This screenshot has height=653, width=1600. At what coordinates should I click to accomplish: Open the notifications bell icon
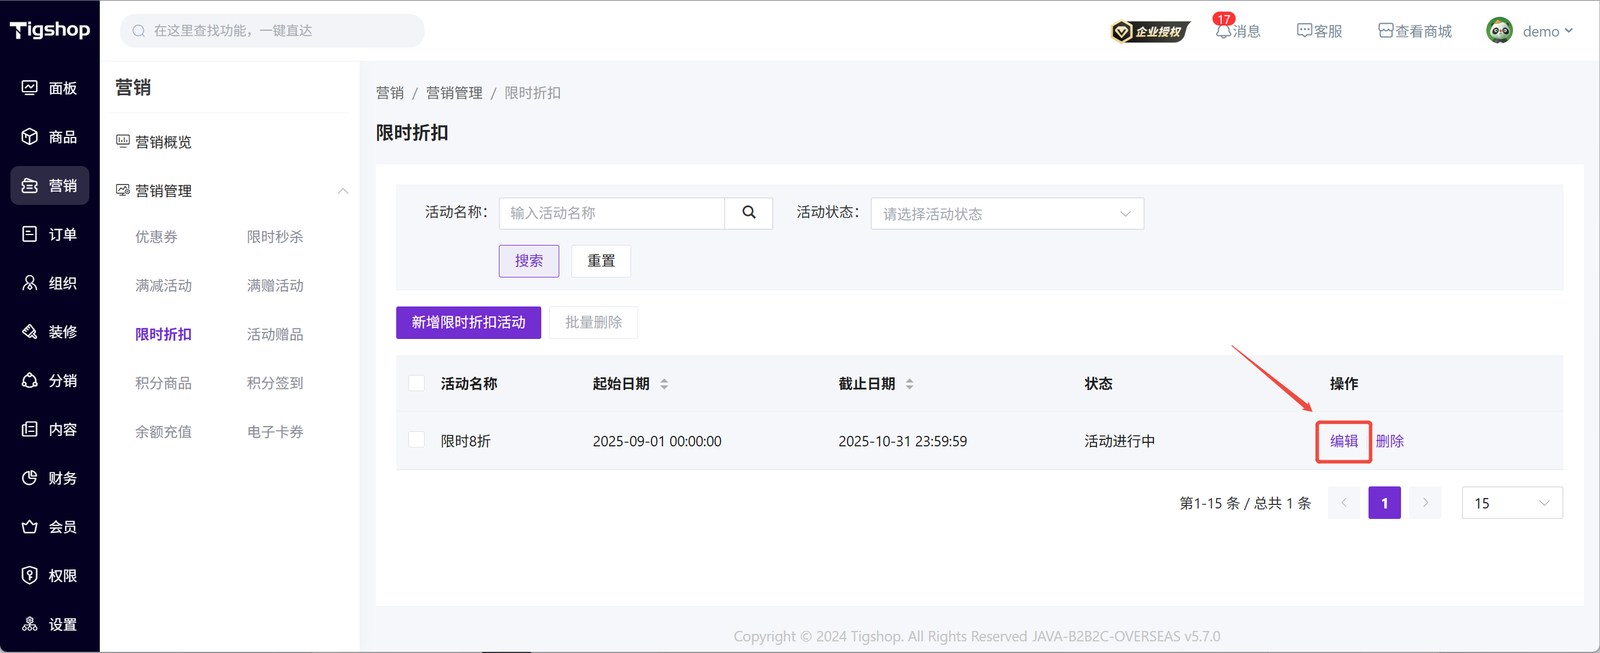coord(1223,31)
